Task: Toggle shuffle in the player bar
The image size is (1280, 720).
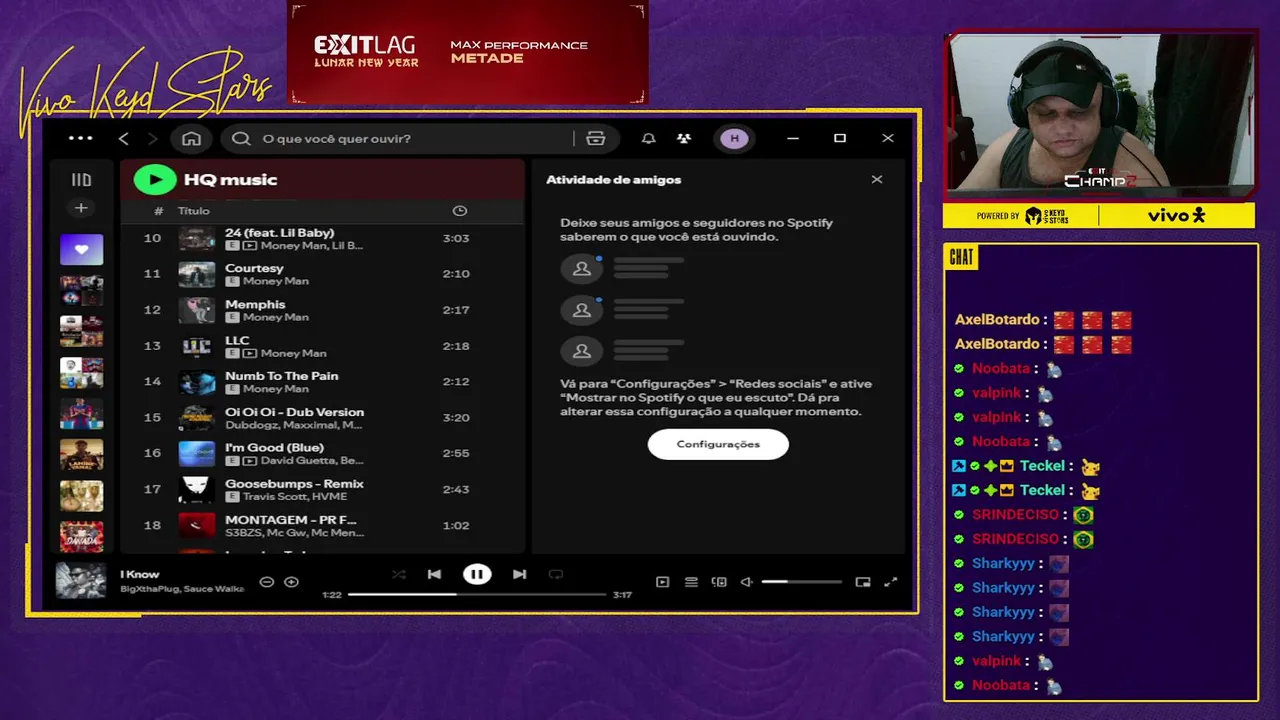Action: (399, 575)
